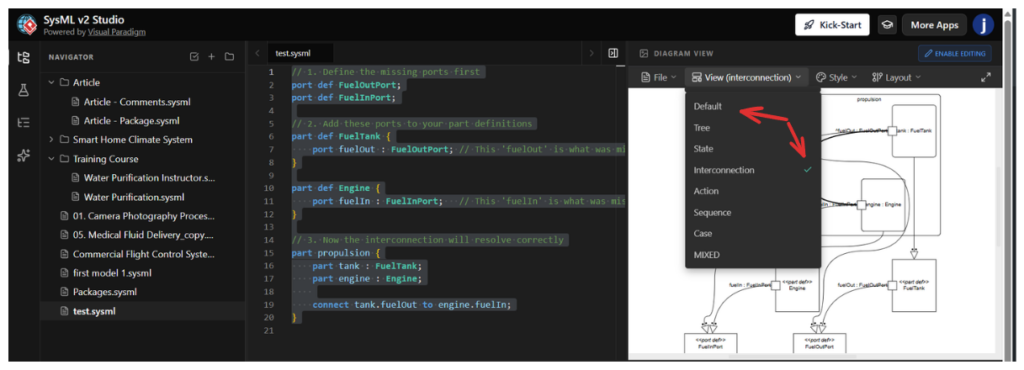Click the graduation cap tutorial icon
The width and height of the screenshot is (1024, 370).
pyautogui.click(x=886, y=25)
